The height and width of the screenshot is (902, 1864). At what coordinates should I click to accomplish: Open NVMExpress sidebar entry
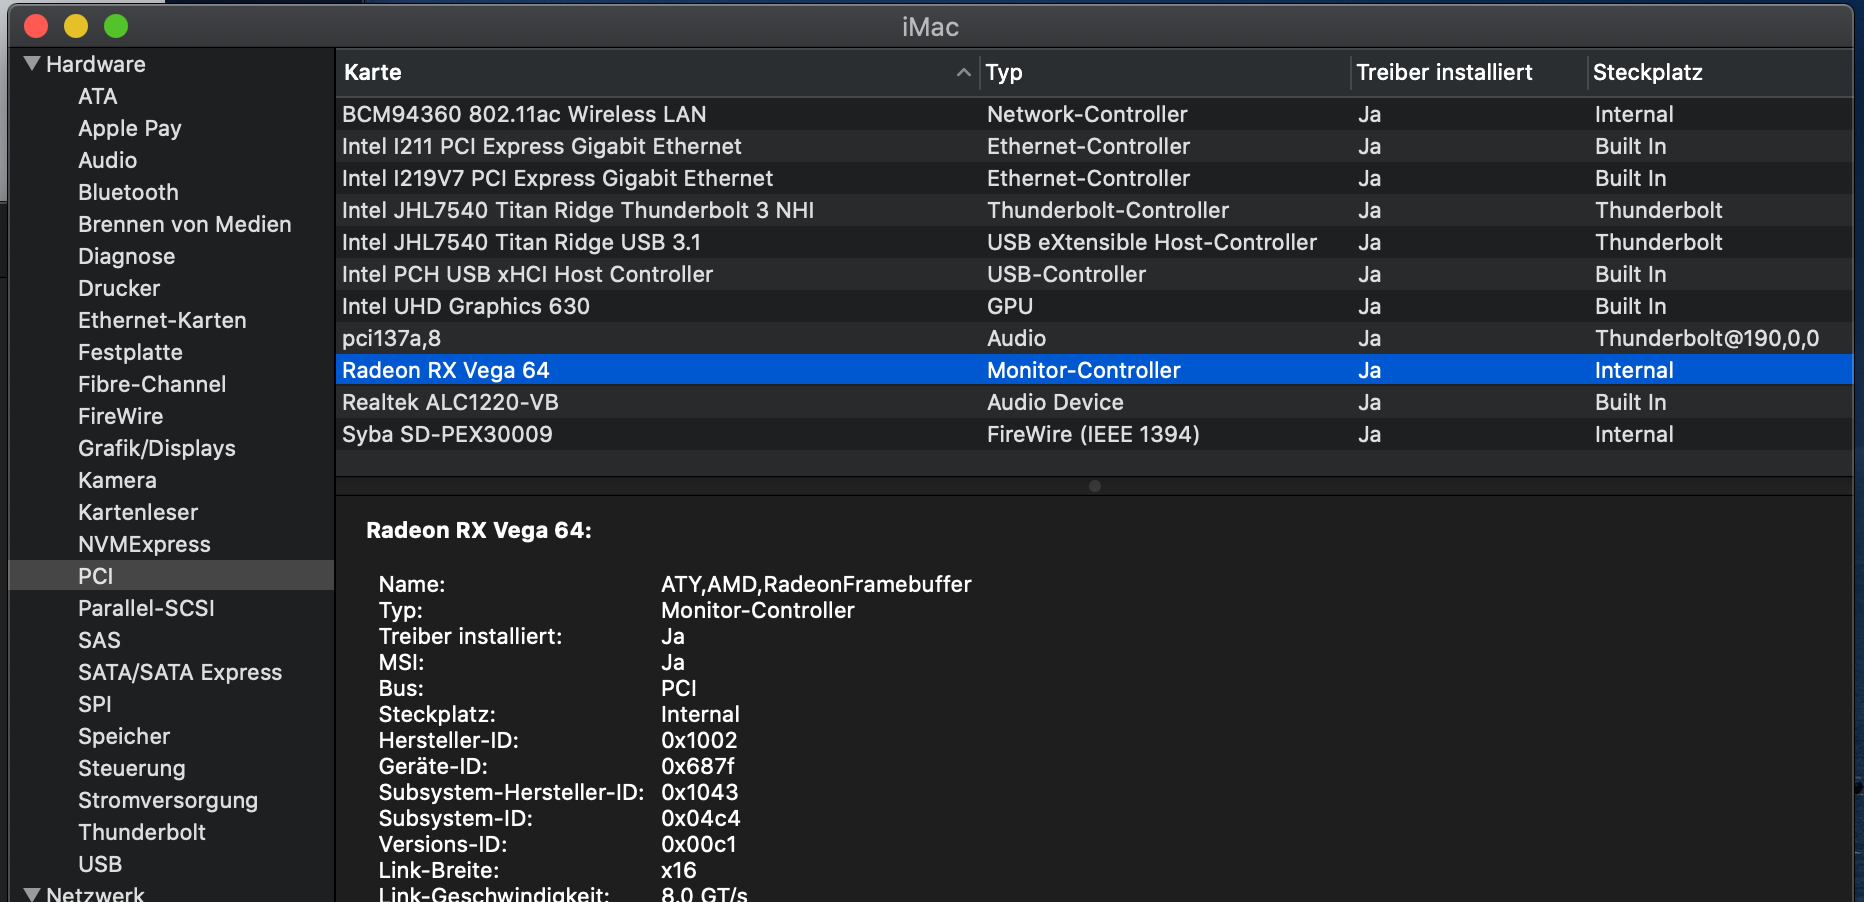point(144,544)
